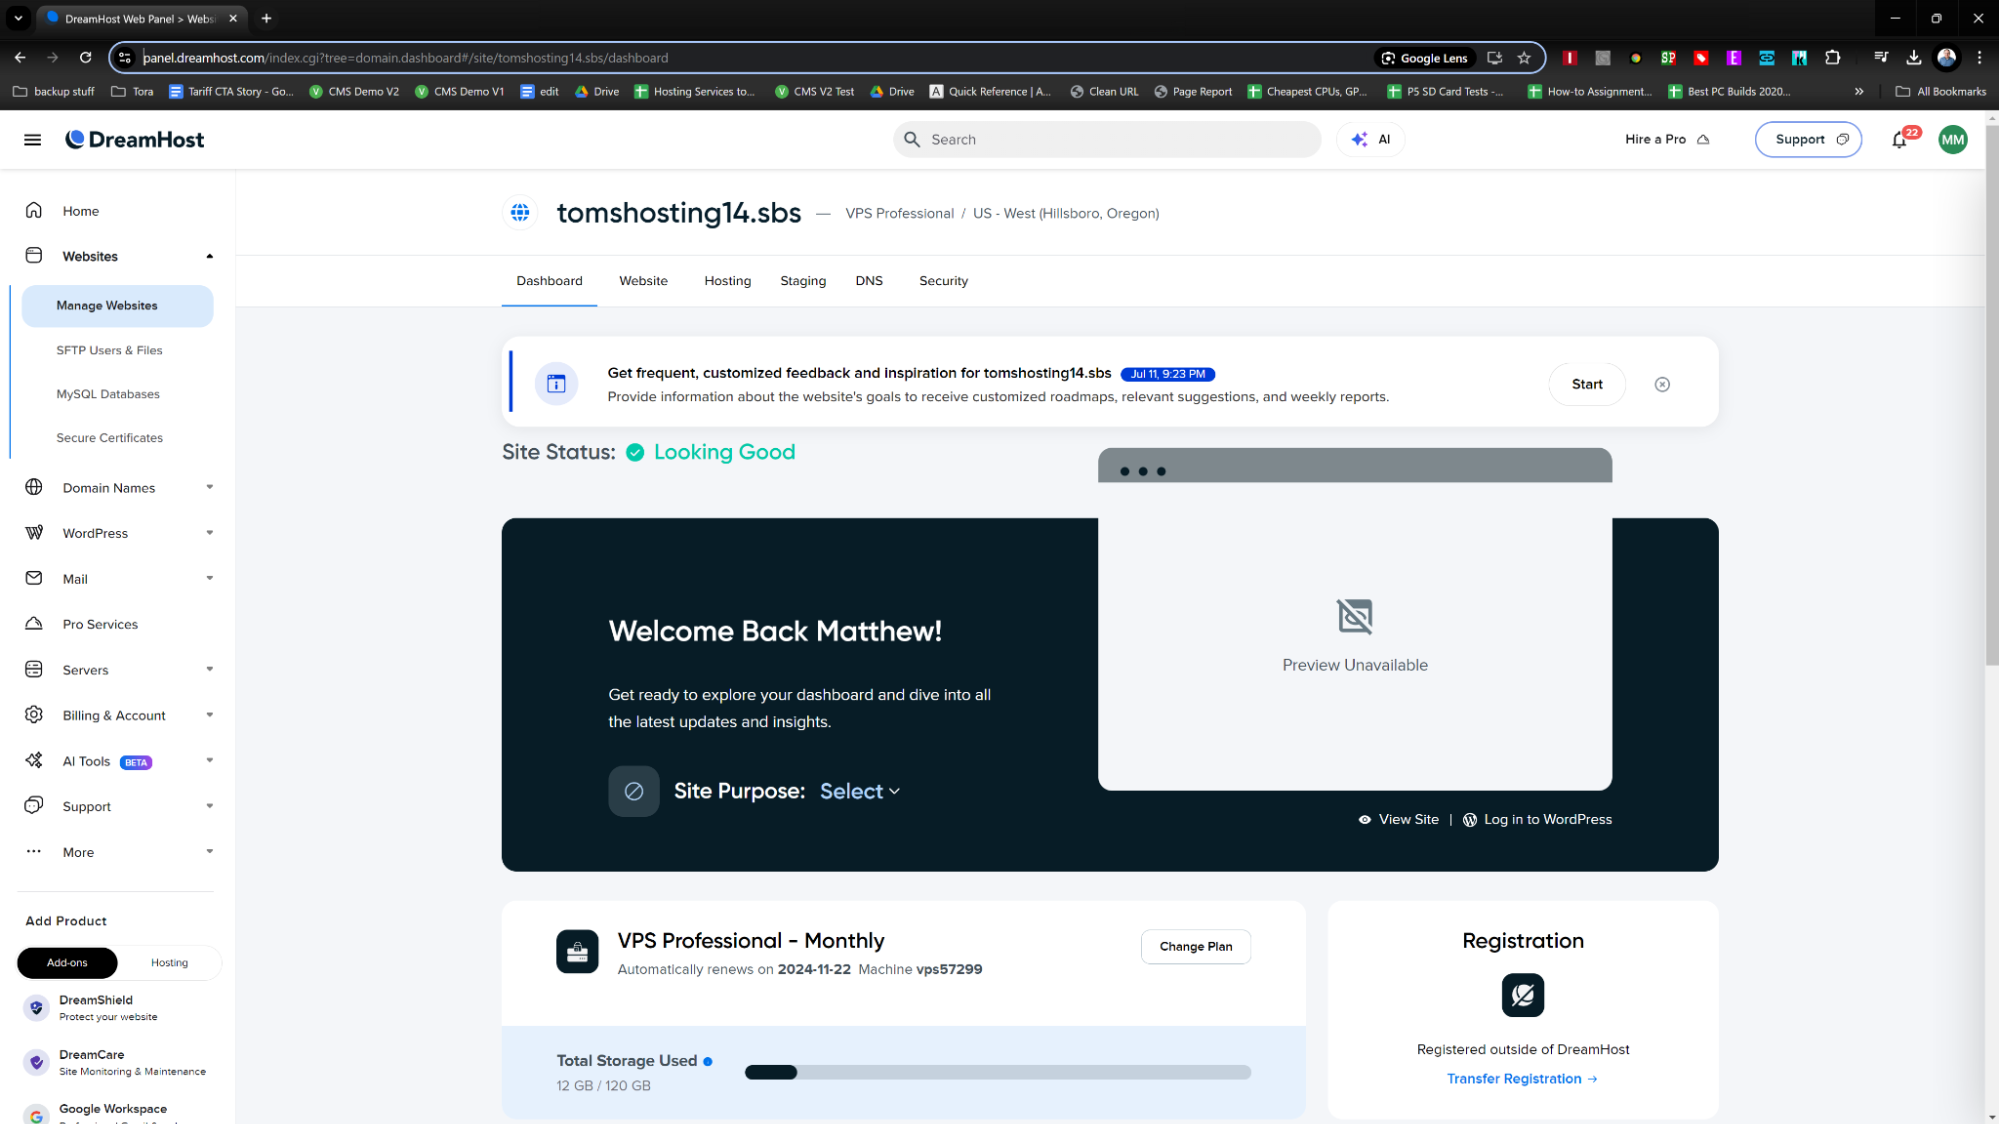1999x1125 pixels.
Task: Click the notifications bell icon
Action: click(x=1899, y=140)
